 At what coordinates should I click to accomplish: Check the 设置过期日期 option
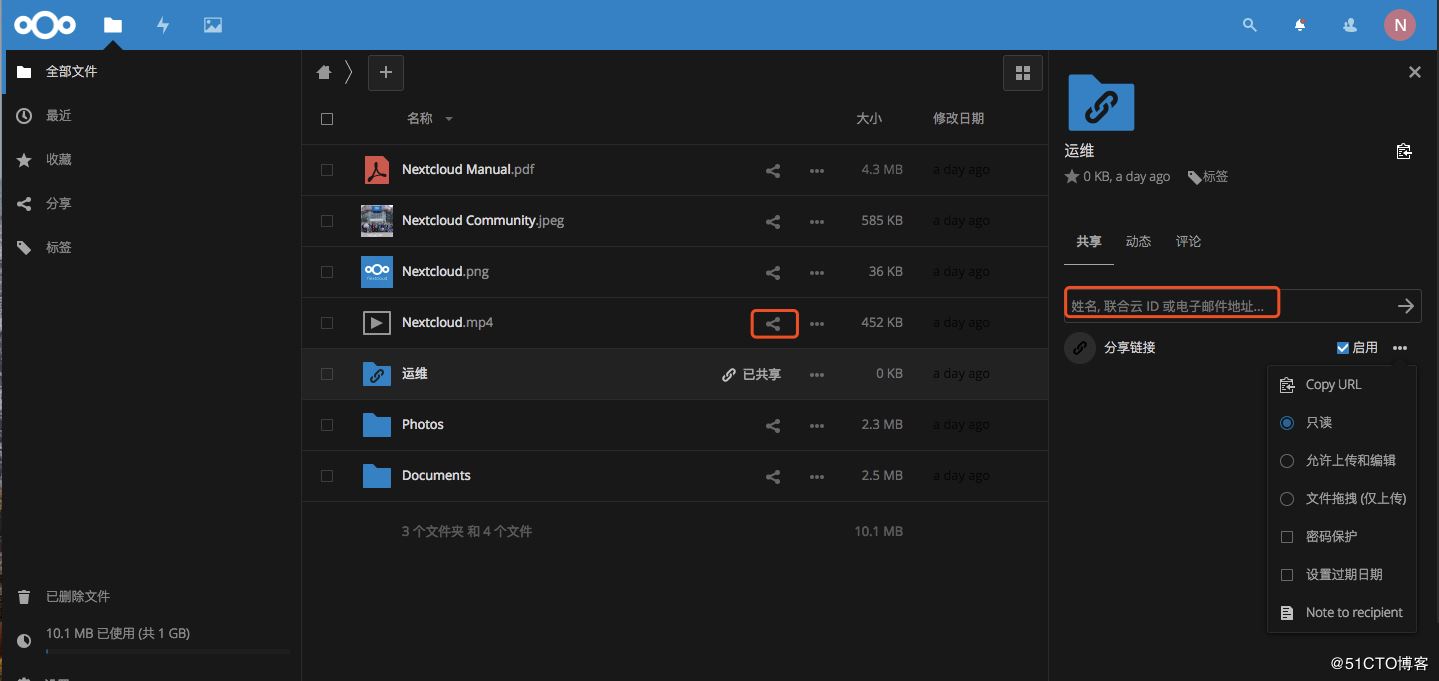pos(1287,575)
